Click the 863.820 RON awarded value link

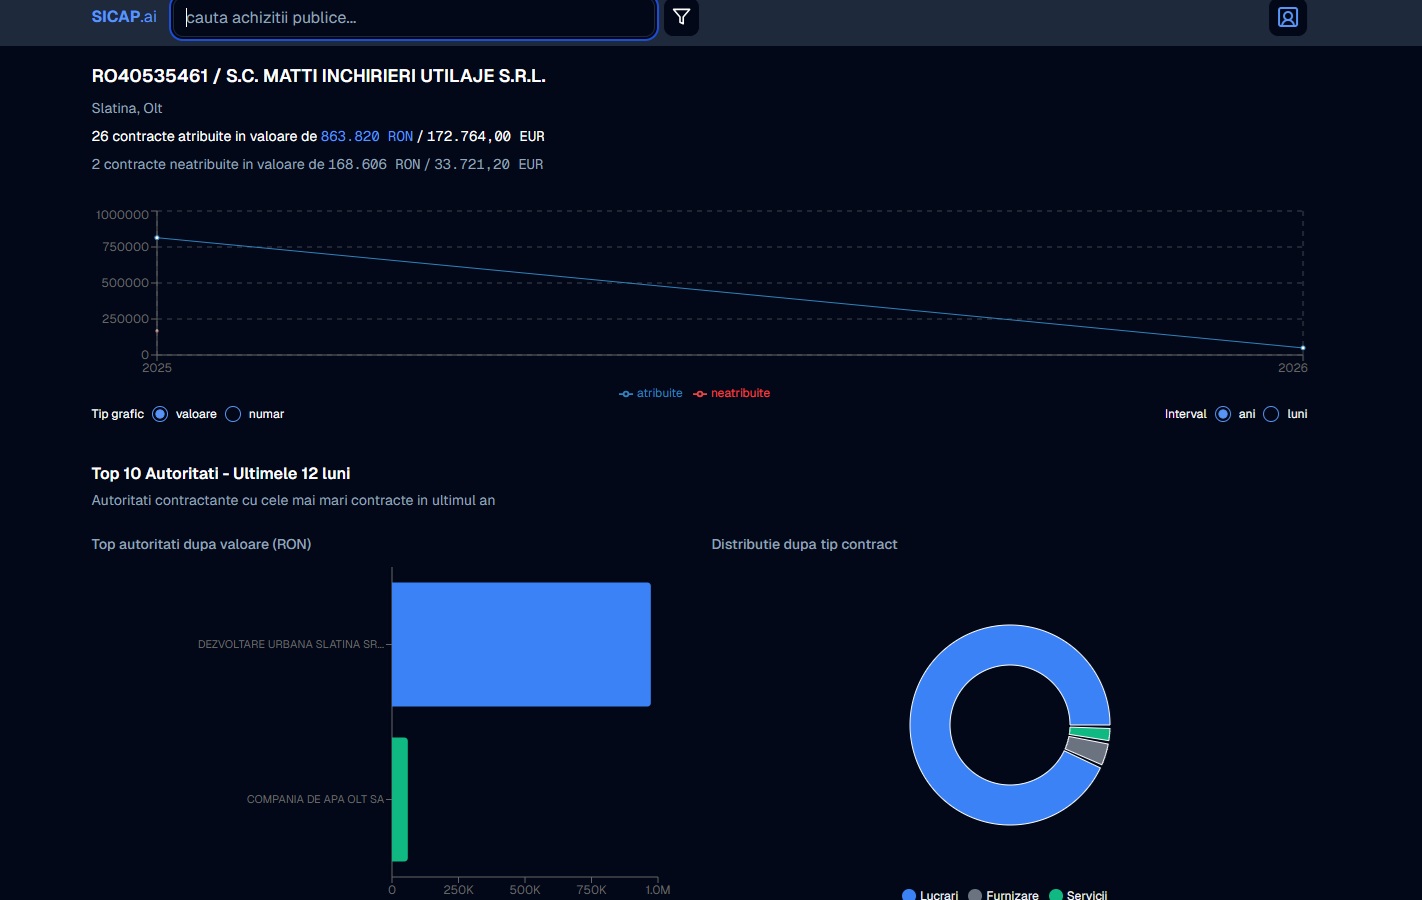pyautogui.click(x=366, y=136)
